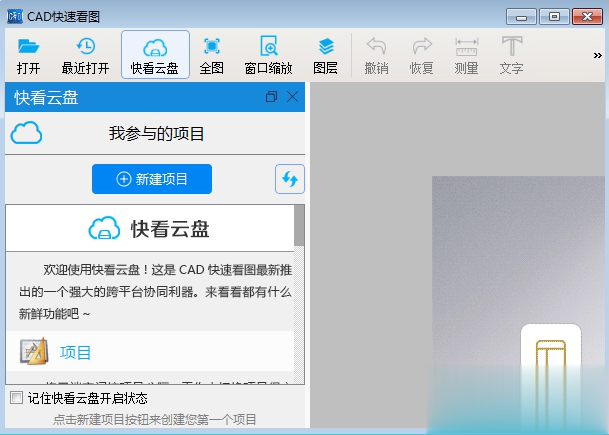
Task: Toggle the 快看云盘 toolbar button
Action: point(155,54)
